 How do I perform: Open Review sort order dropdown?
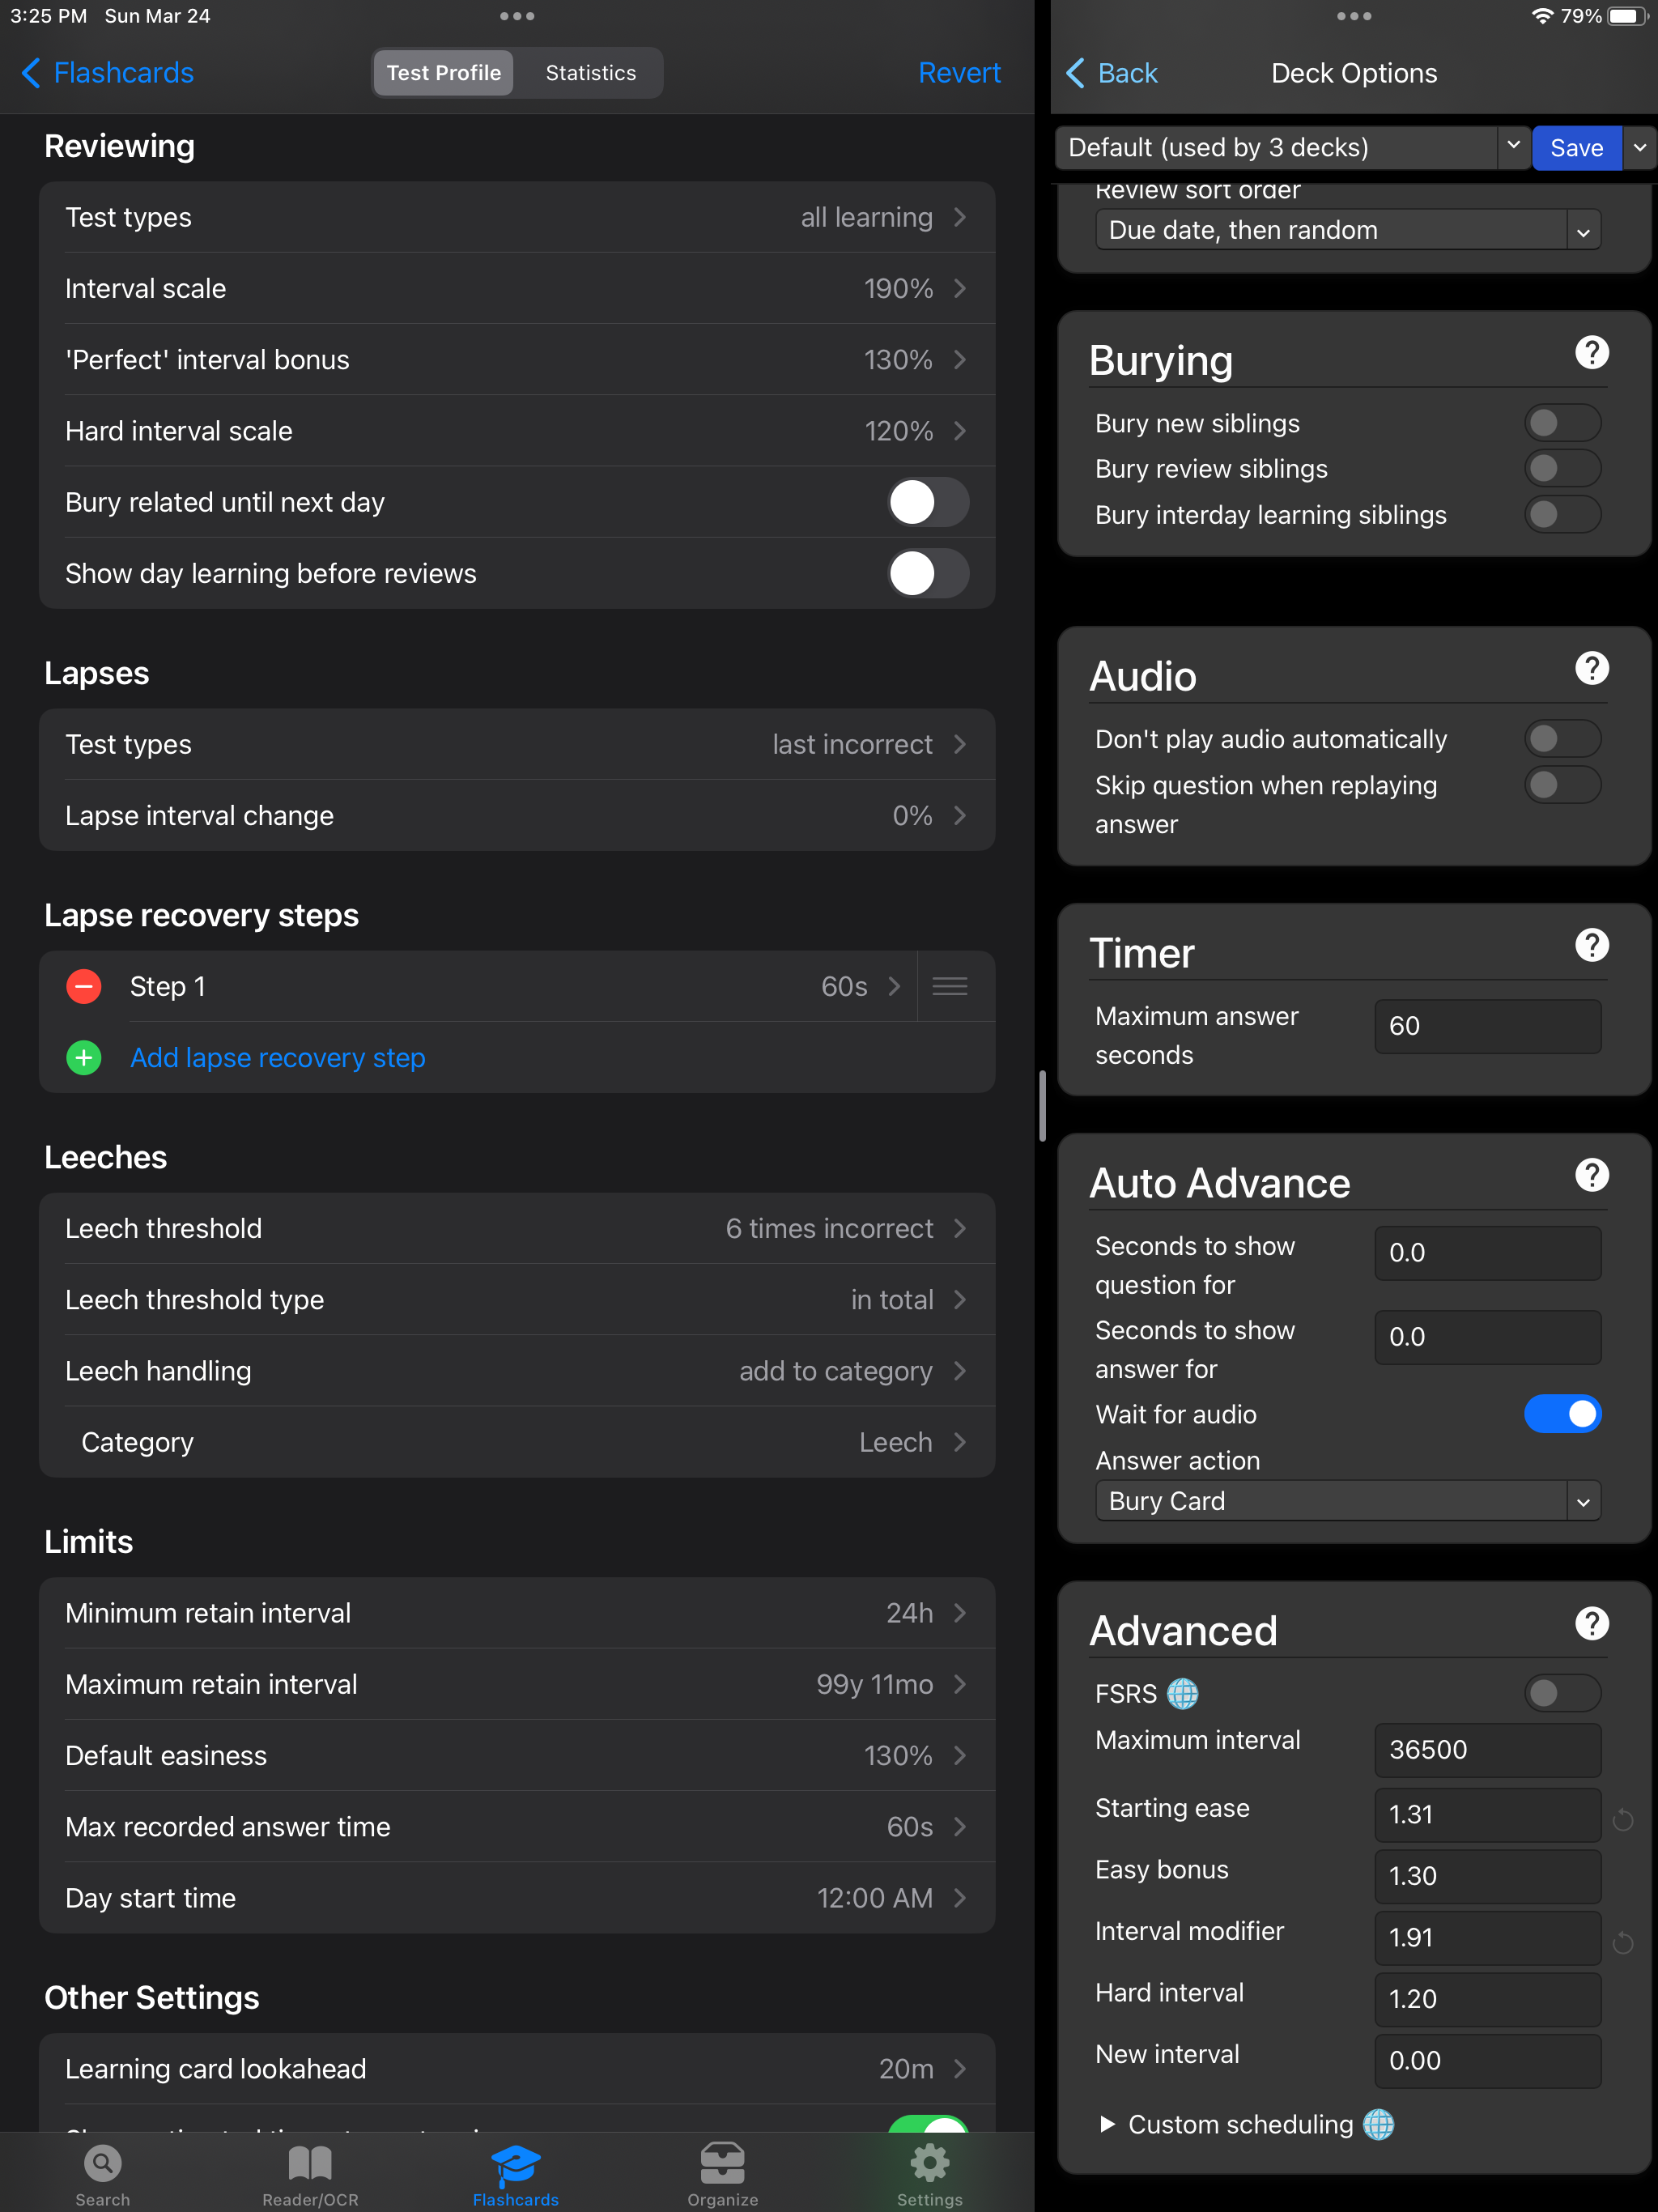(x=1348, y=230)
